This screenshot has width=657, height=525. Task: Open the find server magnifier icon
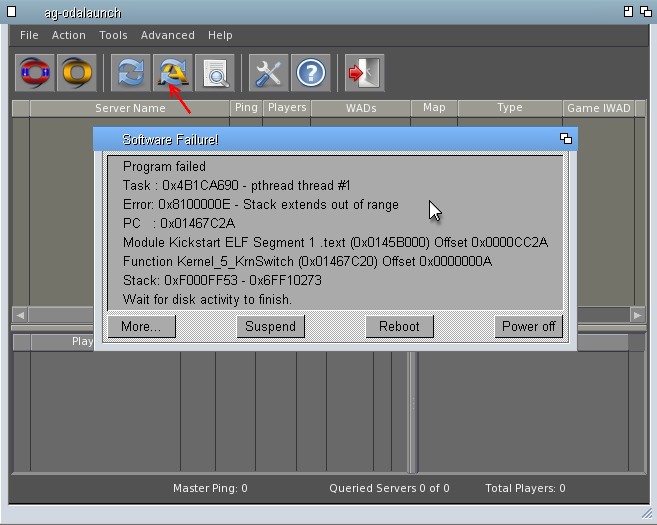pyautogui.click(x=215, y=73)
